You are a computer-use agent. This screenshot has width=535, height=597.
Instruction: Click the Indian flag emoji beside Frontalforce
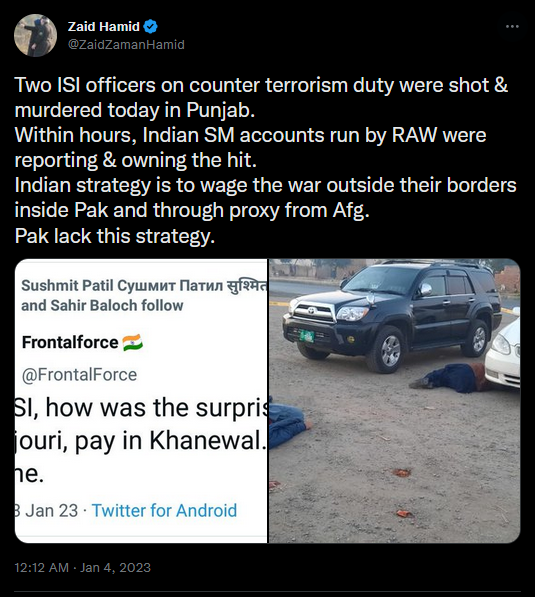pyautogui.click(x=133, y=342)
